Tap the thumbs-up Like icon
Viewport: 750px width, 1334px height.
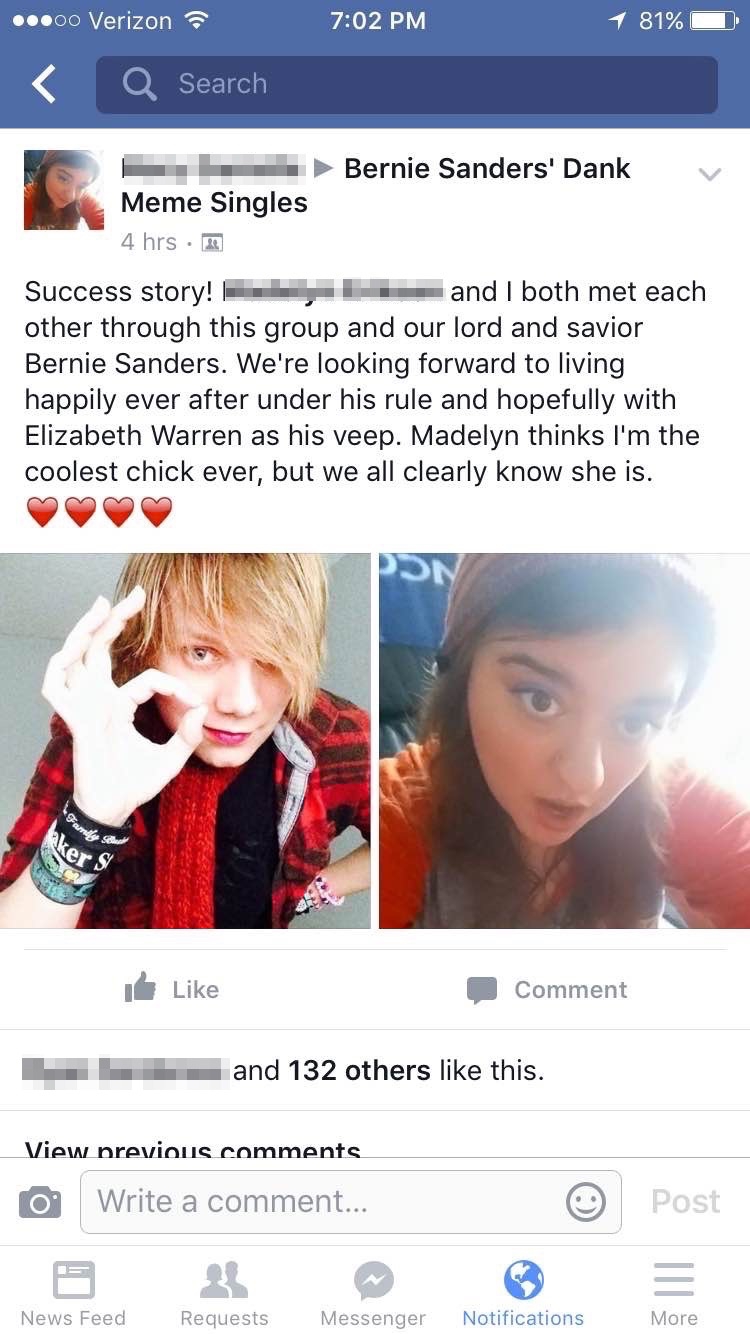[x=141, y=988]
